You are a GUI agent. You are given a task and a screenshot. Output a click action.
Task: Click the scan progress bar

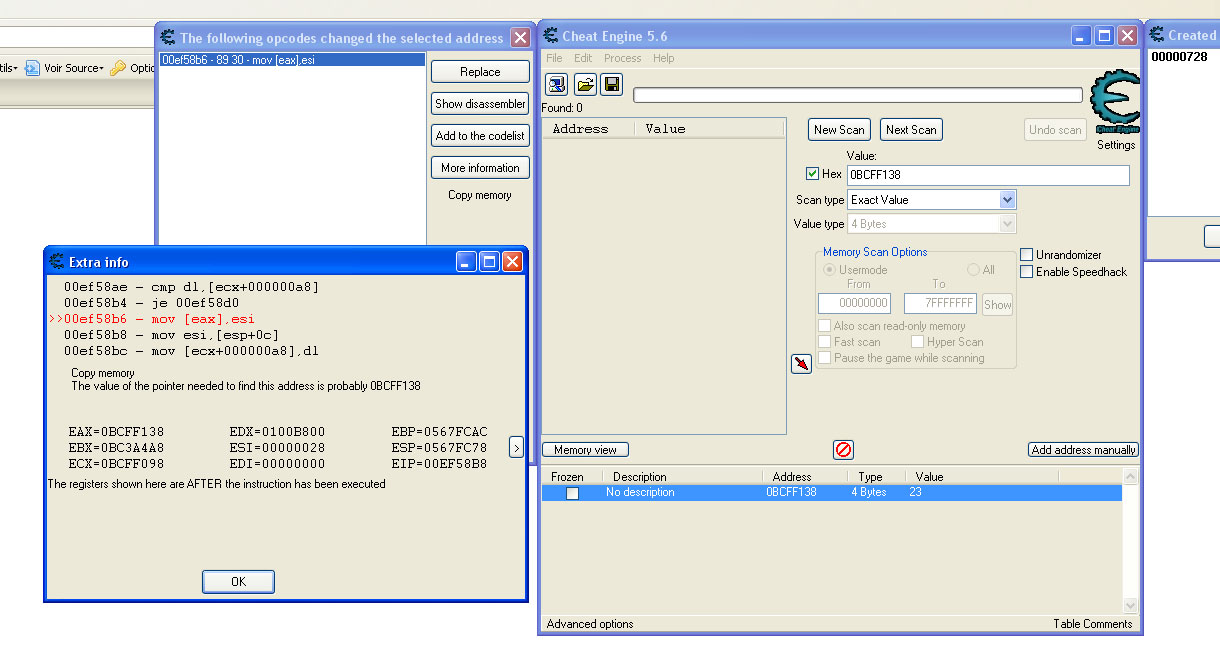(x=858, y=95)
